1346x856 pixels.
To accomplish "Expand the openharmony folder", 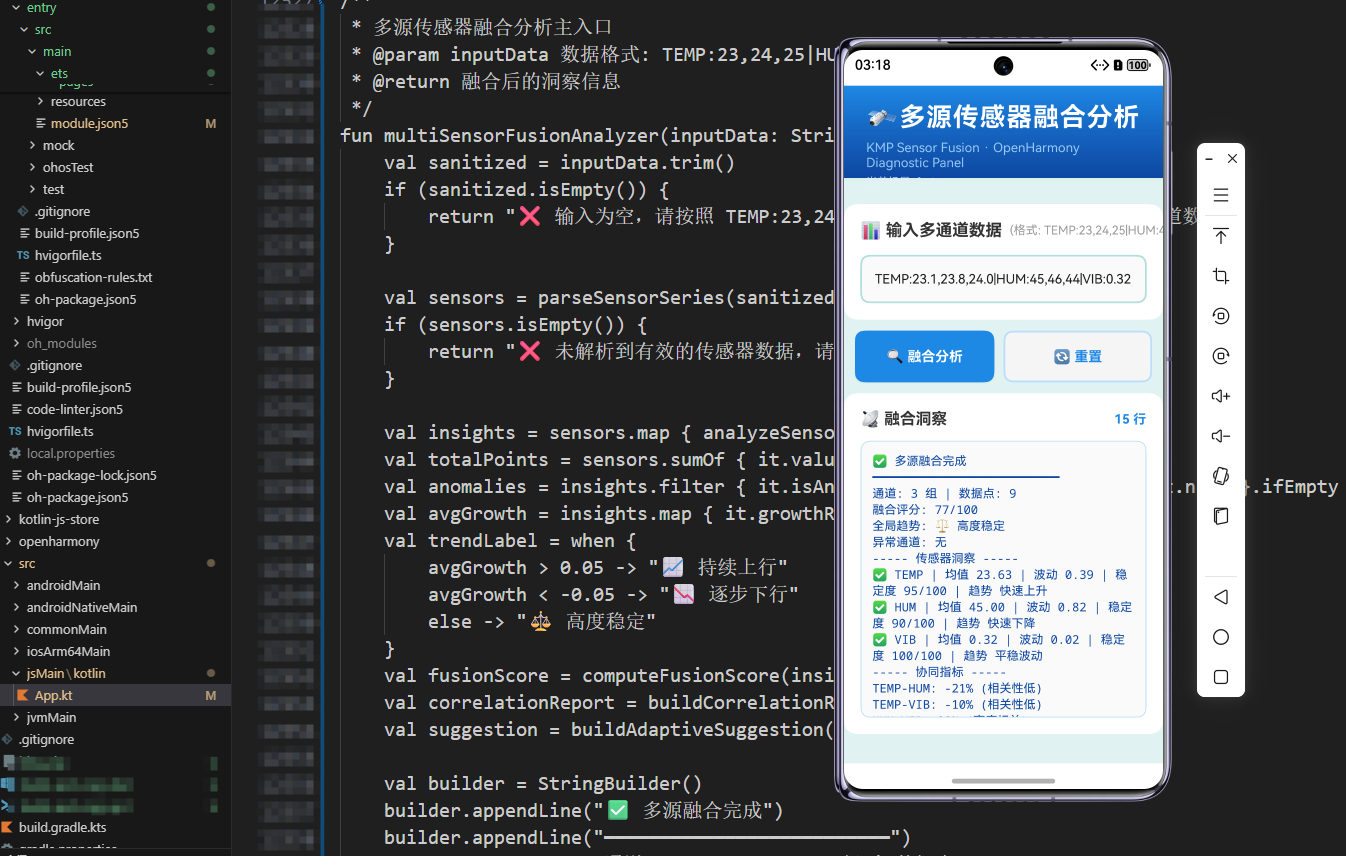I will (x=9, y=541).
